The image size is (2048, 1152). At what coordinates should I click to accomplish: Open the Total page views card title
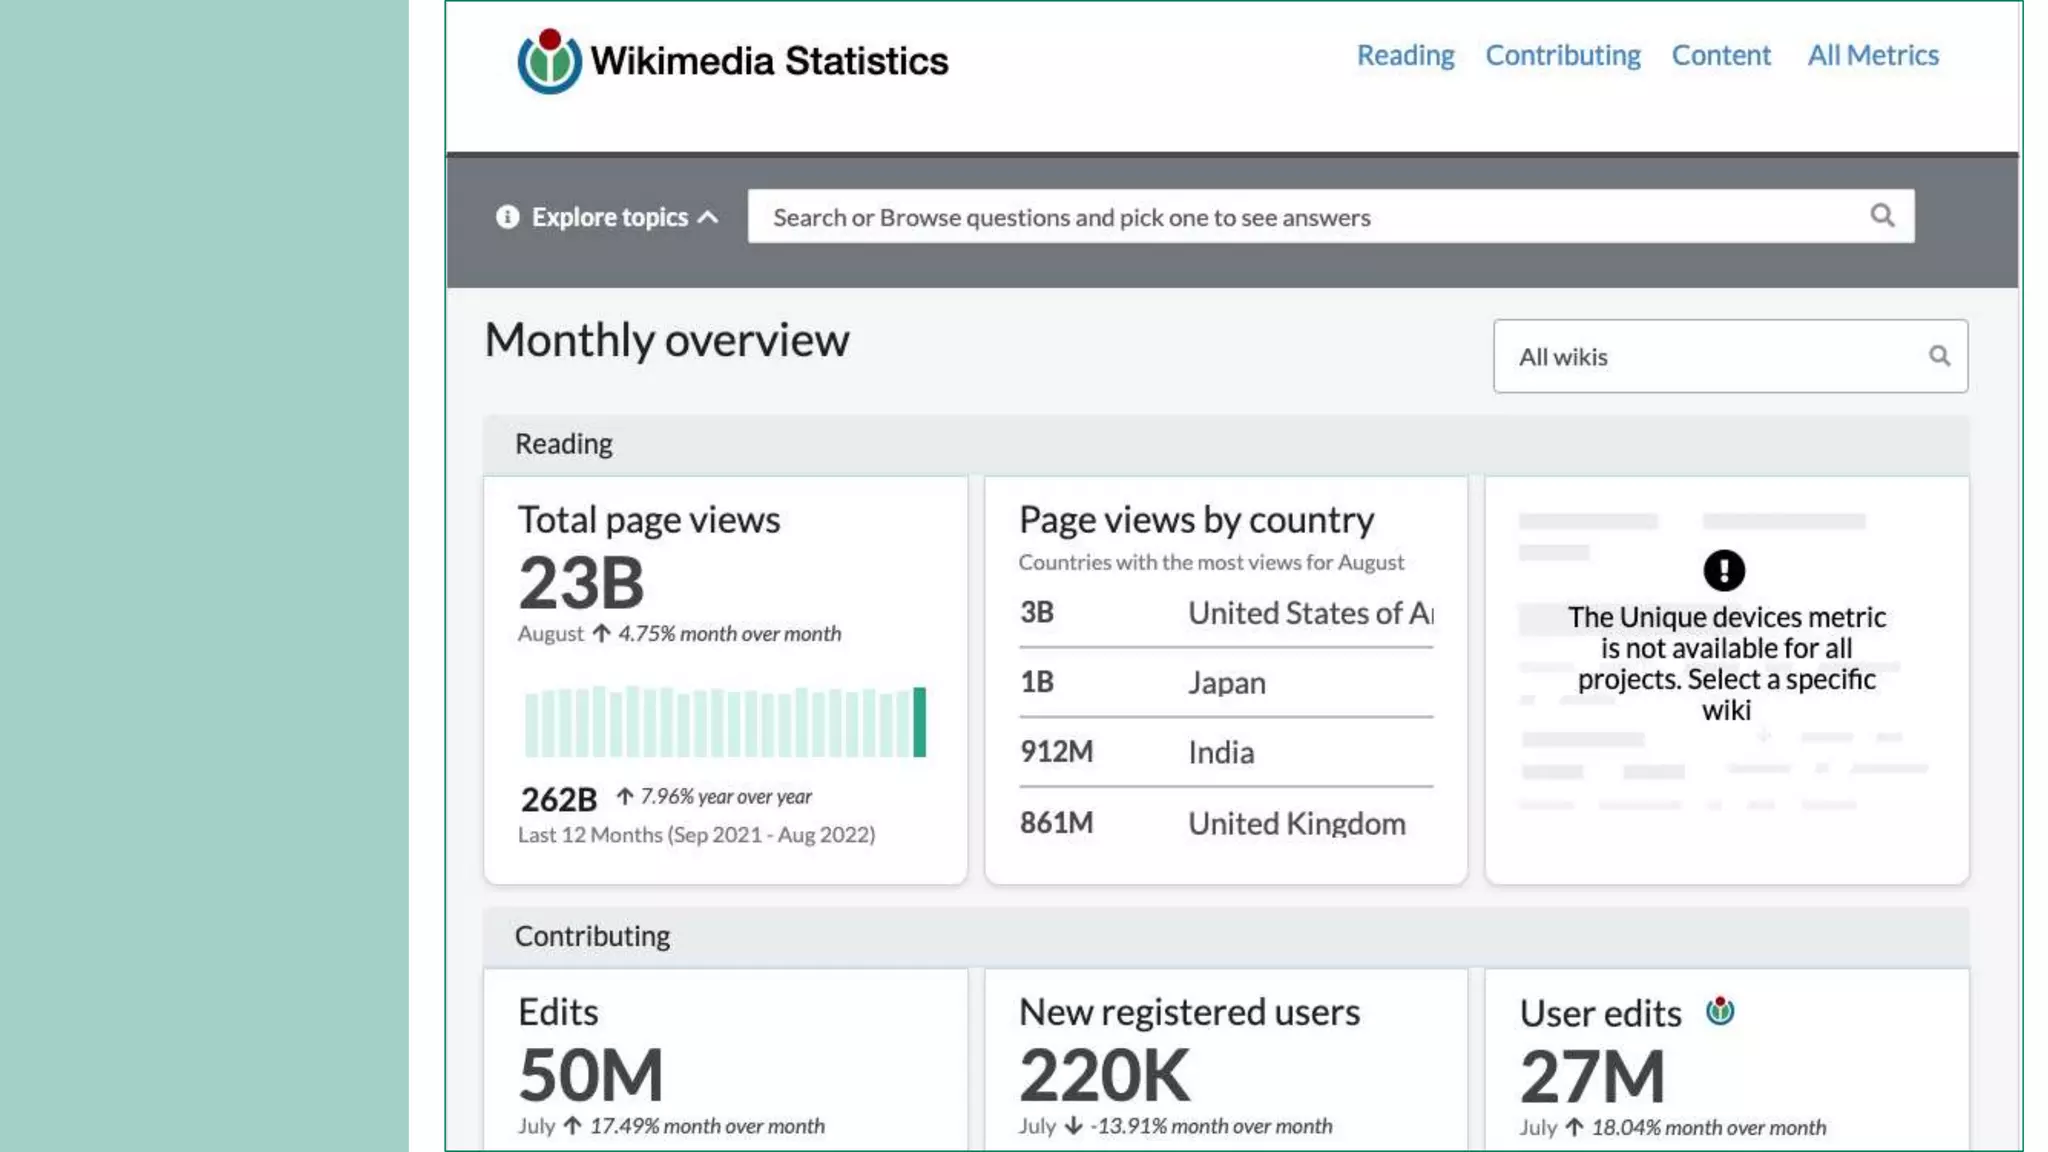coord(649,520)
